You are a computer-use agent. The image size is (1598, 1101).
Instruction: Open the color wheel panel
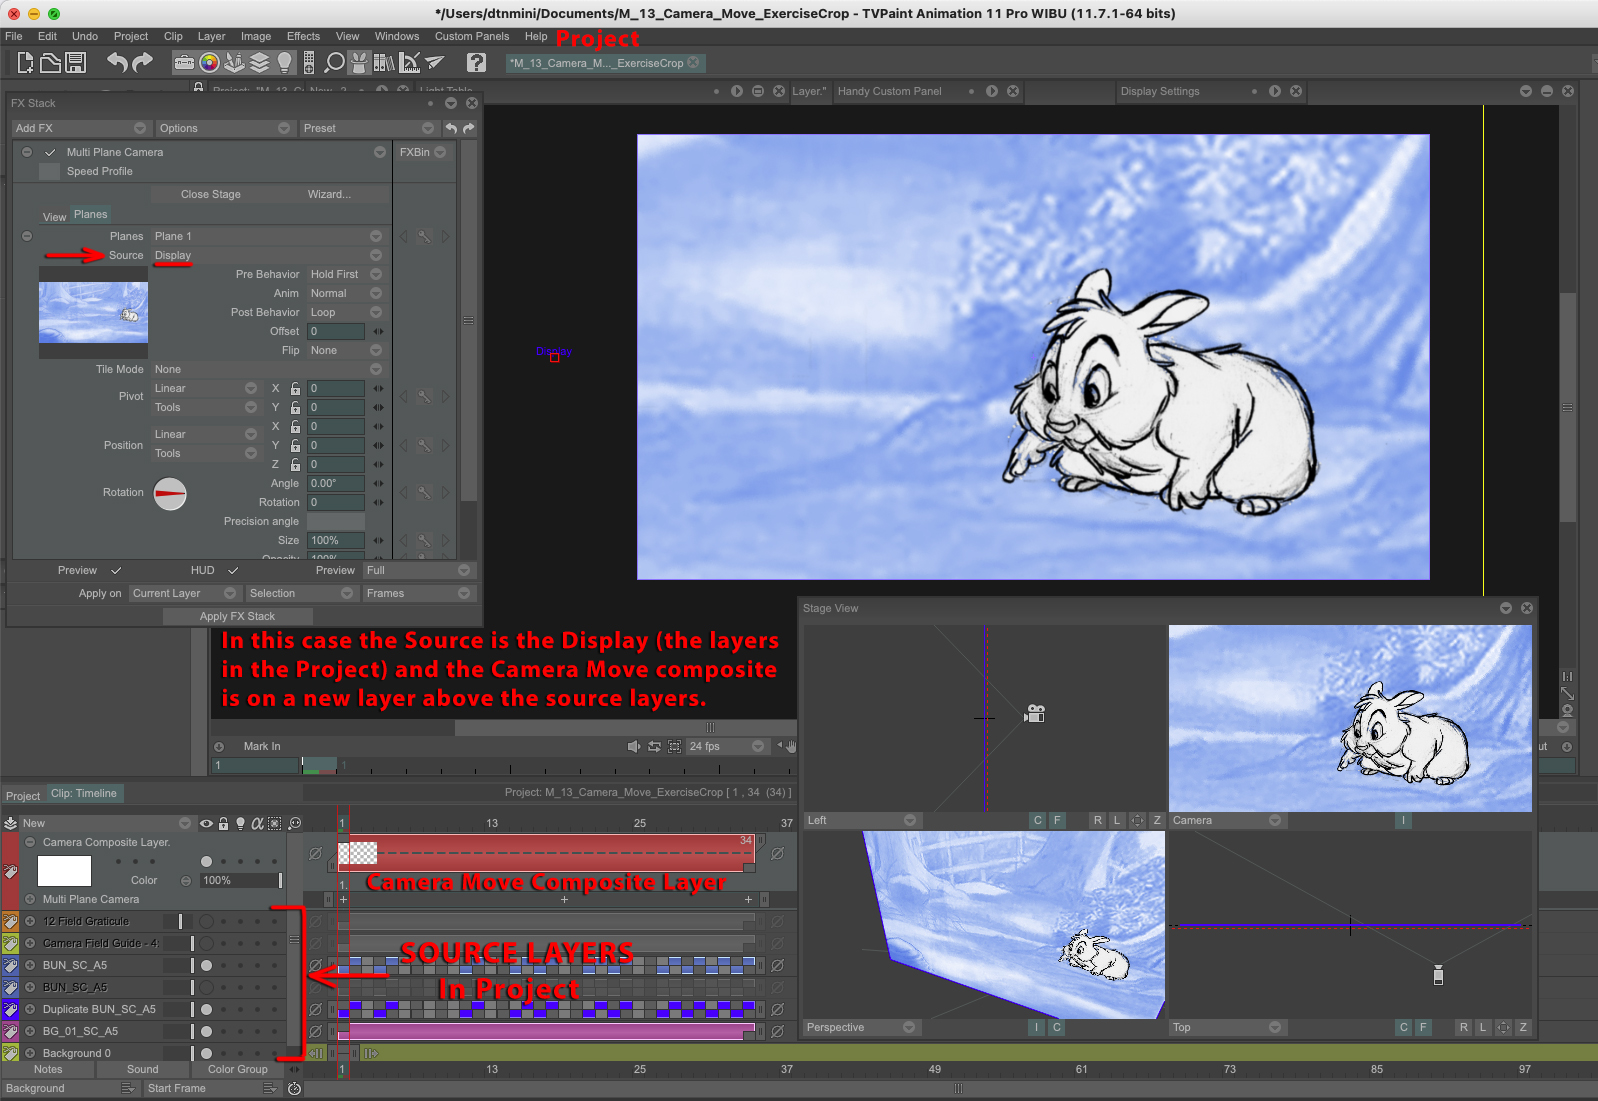point(209,63)
